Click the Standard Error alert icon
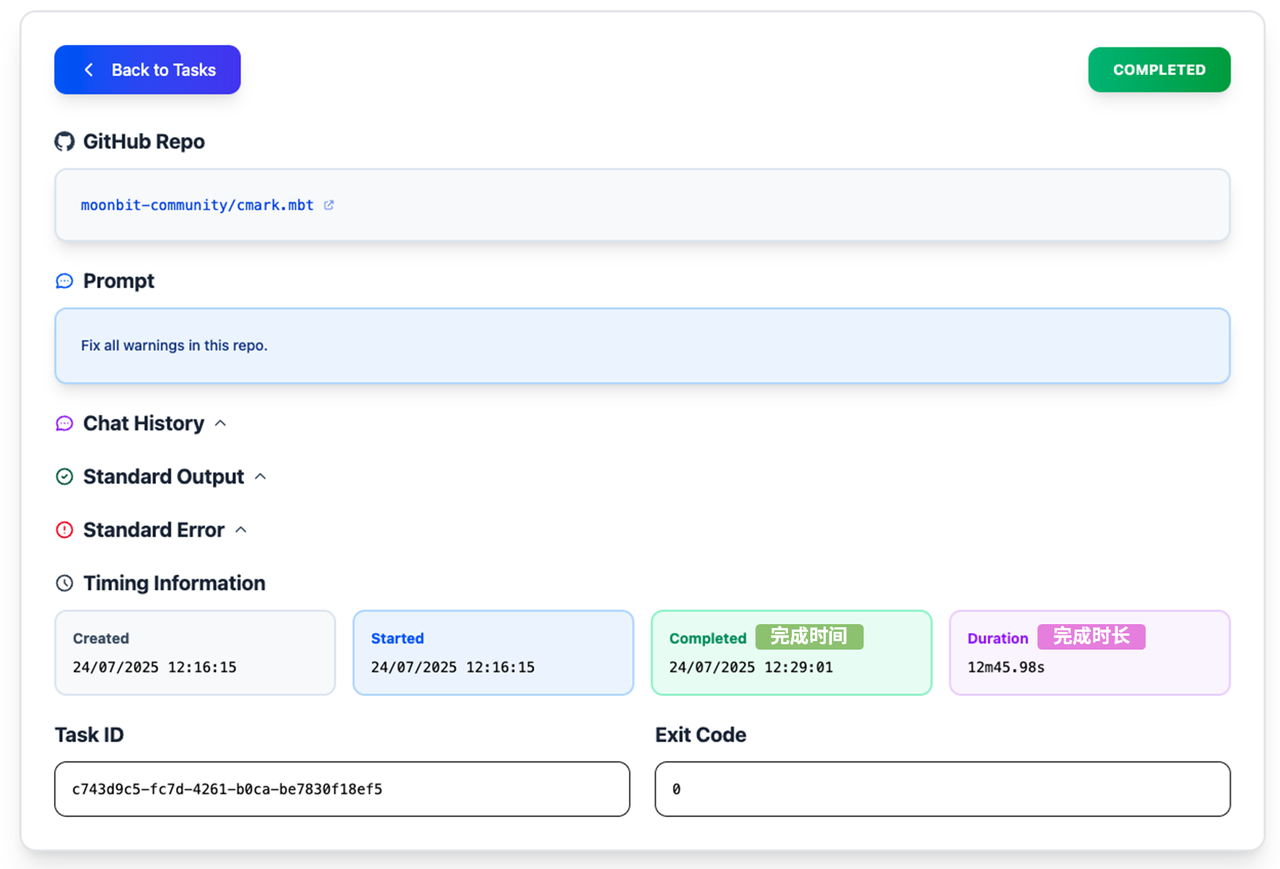 point(65,530)
